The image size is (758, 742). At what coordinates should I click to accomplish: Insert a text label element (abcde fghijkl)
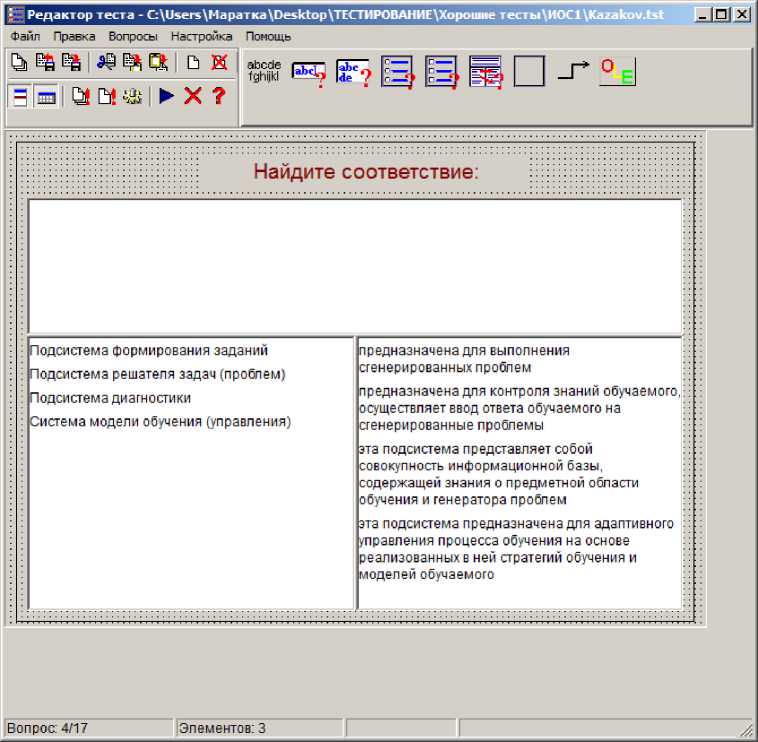(x=264, y=71)
